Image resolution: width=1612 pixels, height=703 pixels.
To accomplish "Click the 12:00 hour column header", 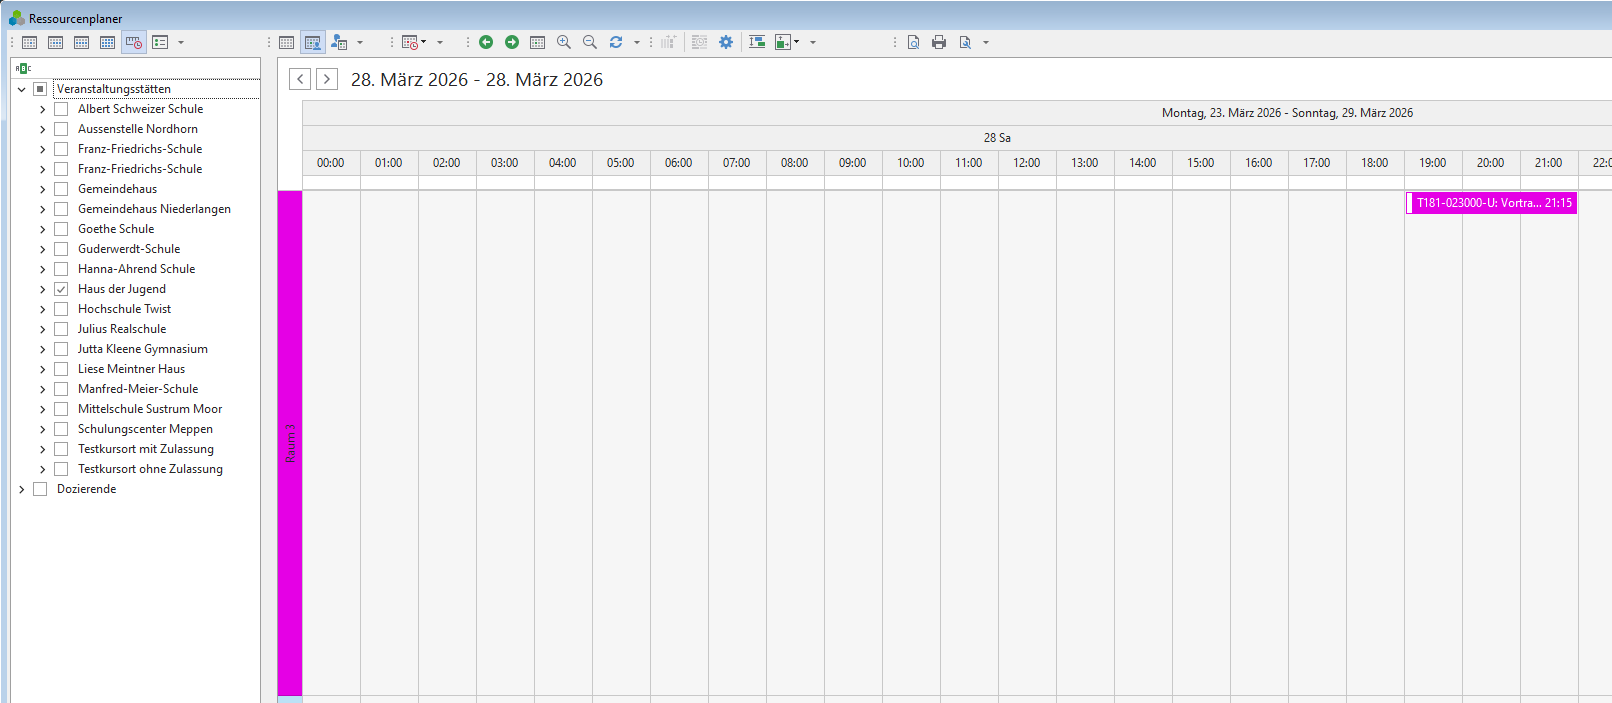I will pos(1027,163).
